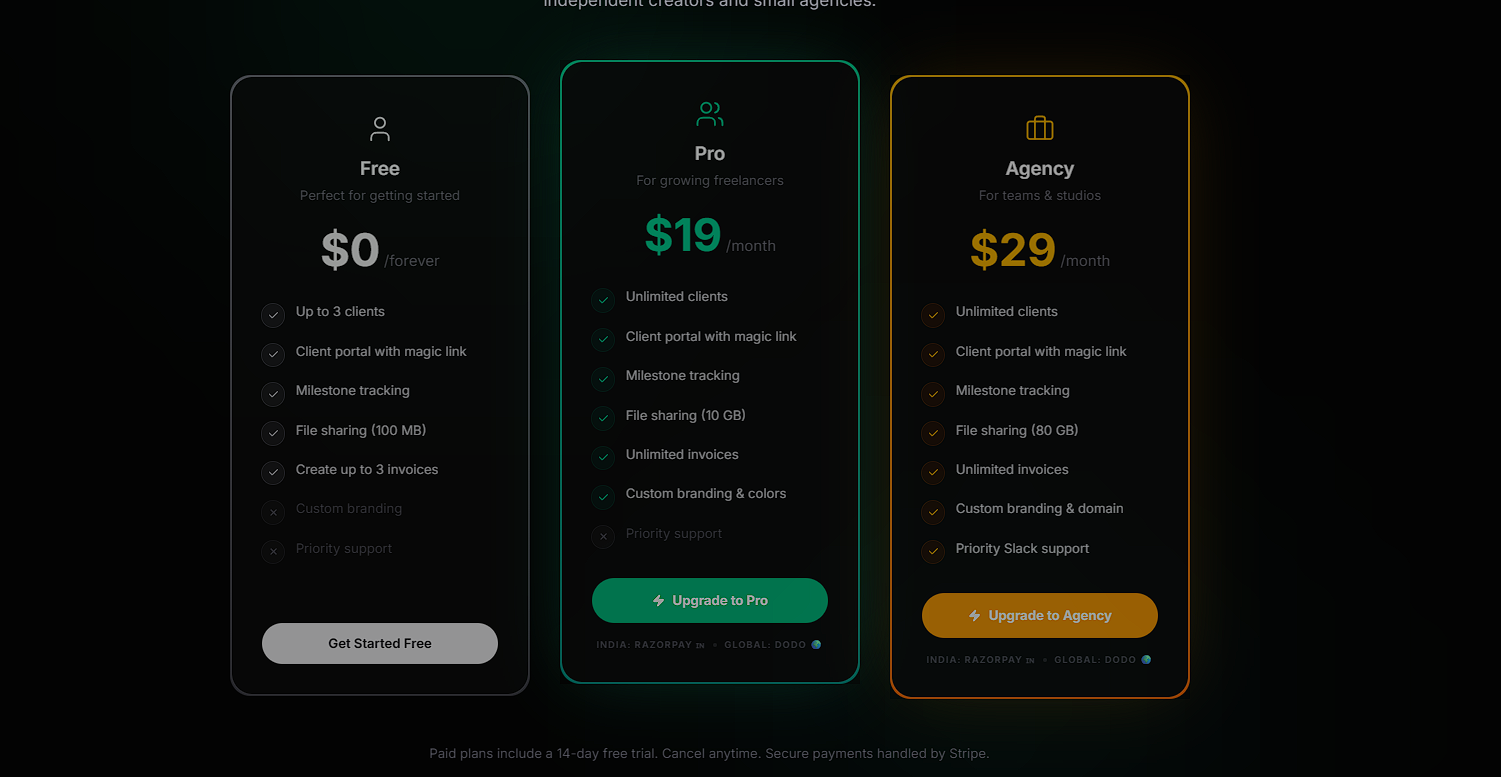The width and height of the screenshot is (1501, 777).
Task: Click the X icon beside Priority support in Pro
Action: 603,537
